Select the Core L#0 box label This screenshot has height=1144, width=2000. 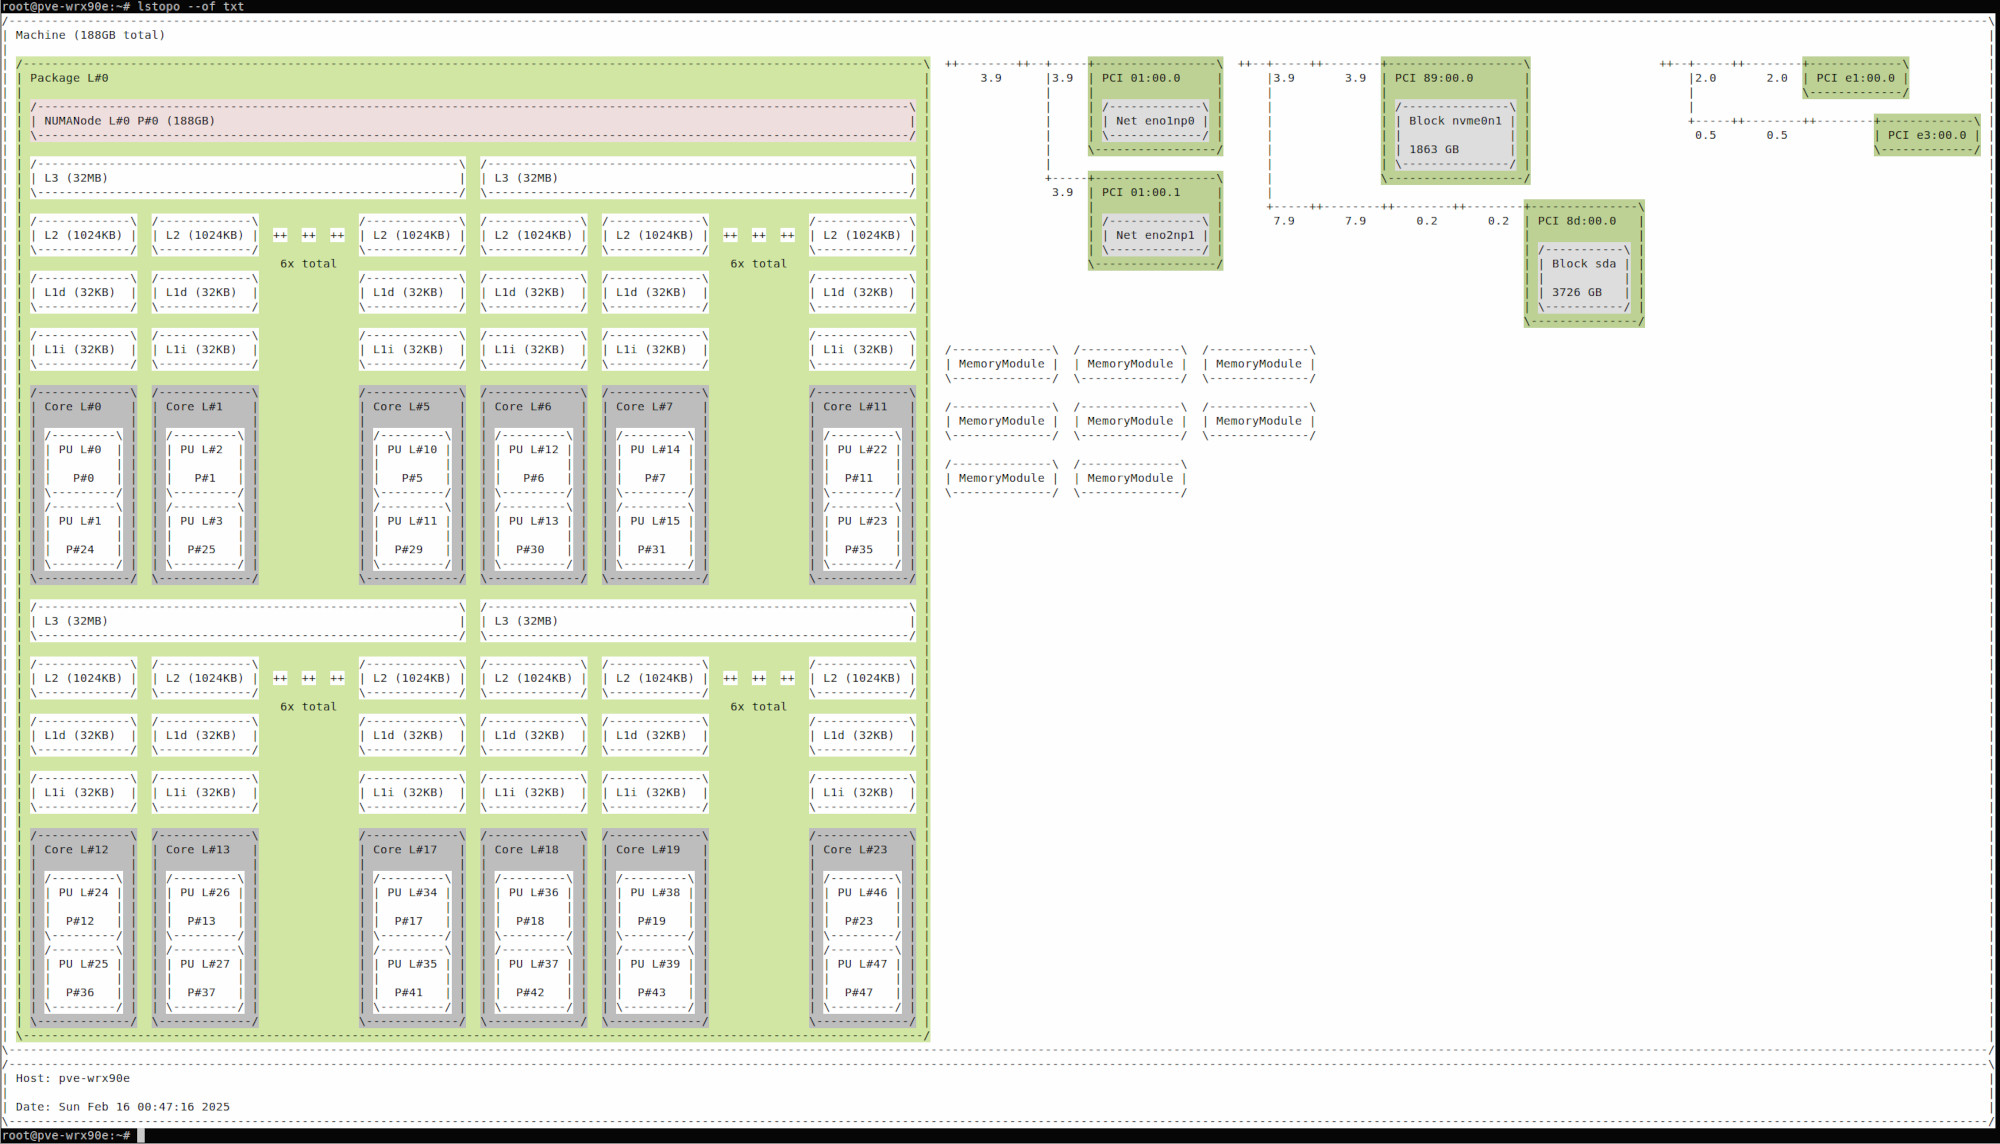(72, 407)
